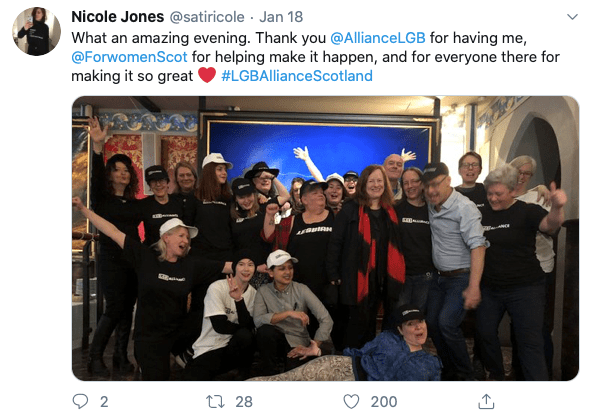Screen dimensions: 591x418
Task: Click the Nicole Jones display name
Action: (118, 17)
